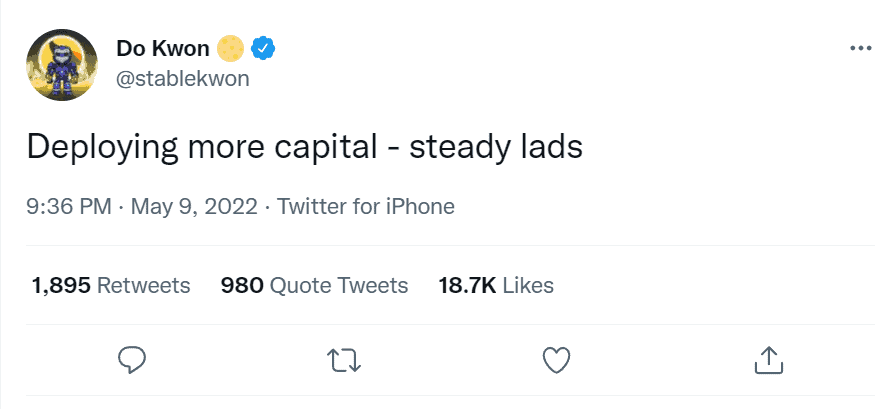Open the retweet arrows menu
Viewport: 895px width, 409px height.
[344, 359]
